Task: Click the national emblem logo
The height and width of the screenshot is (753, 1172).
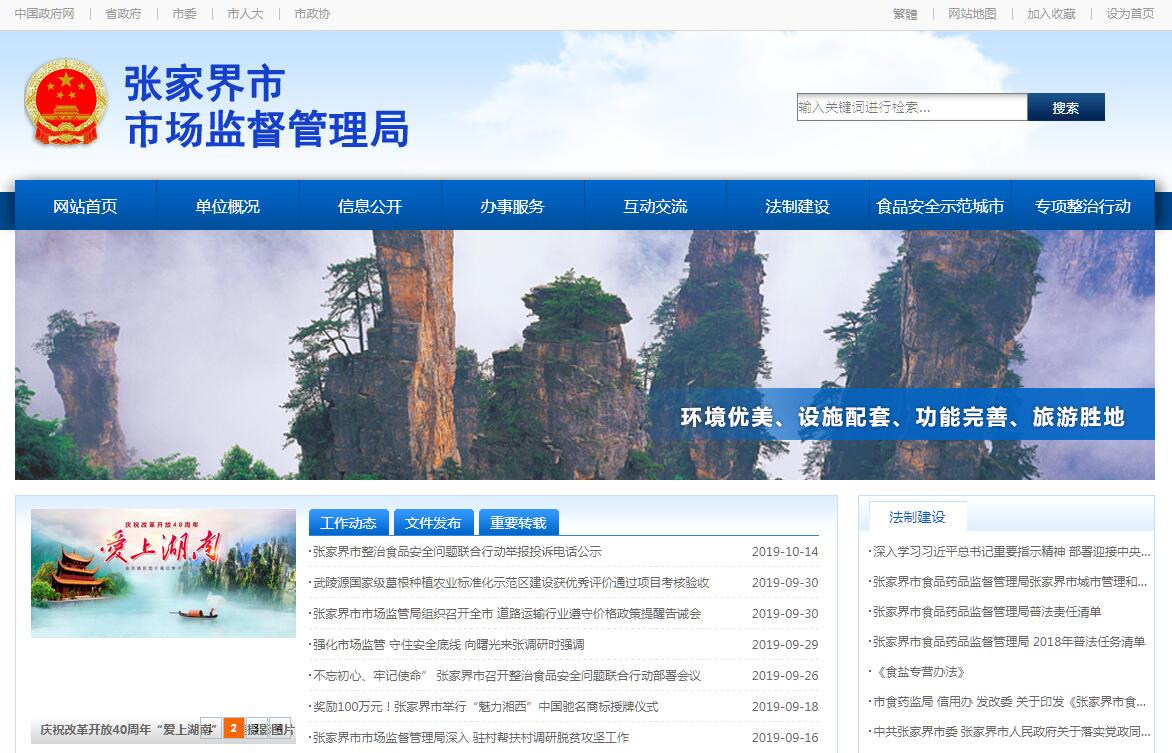Action: coord(65,103)
